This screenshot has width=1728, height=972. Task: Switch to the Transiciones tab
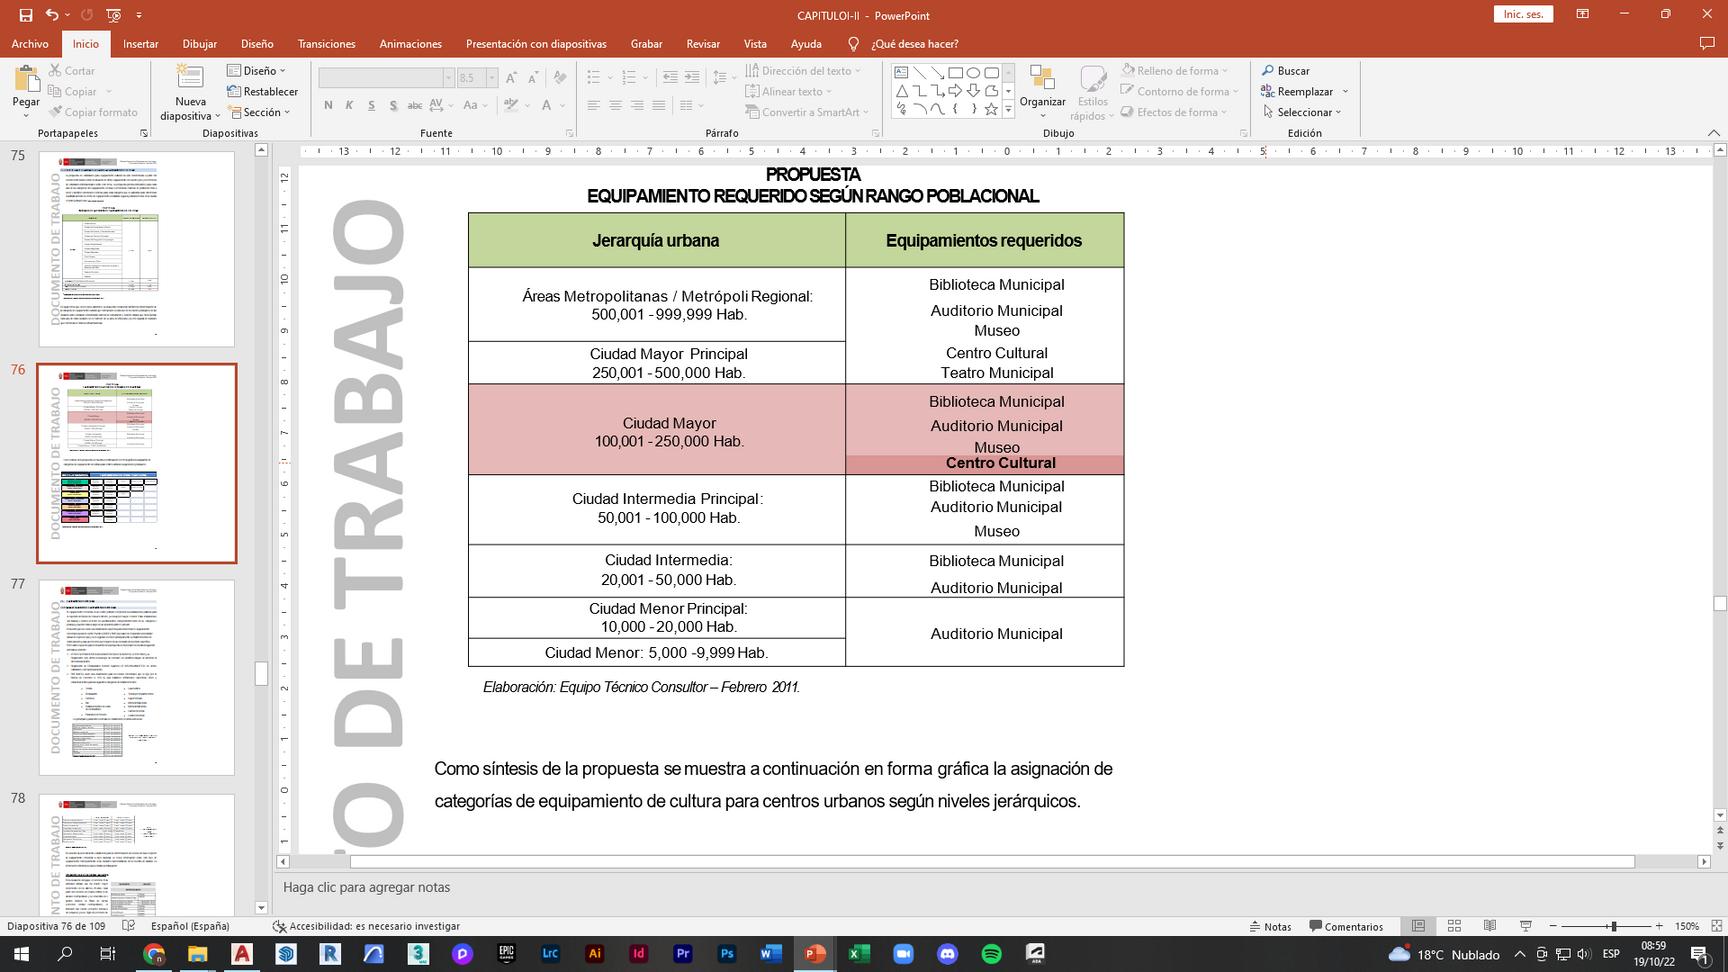pyautogui.click(x=326, y=44)
